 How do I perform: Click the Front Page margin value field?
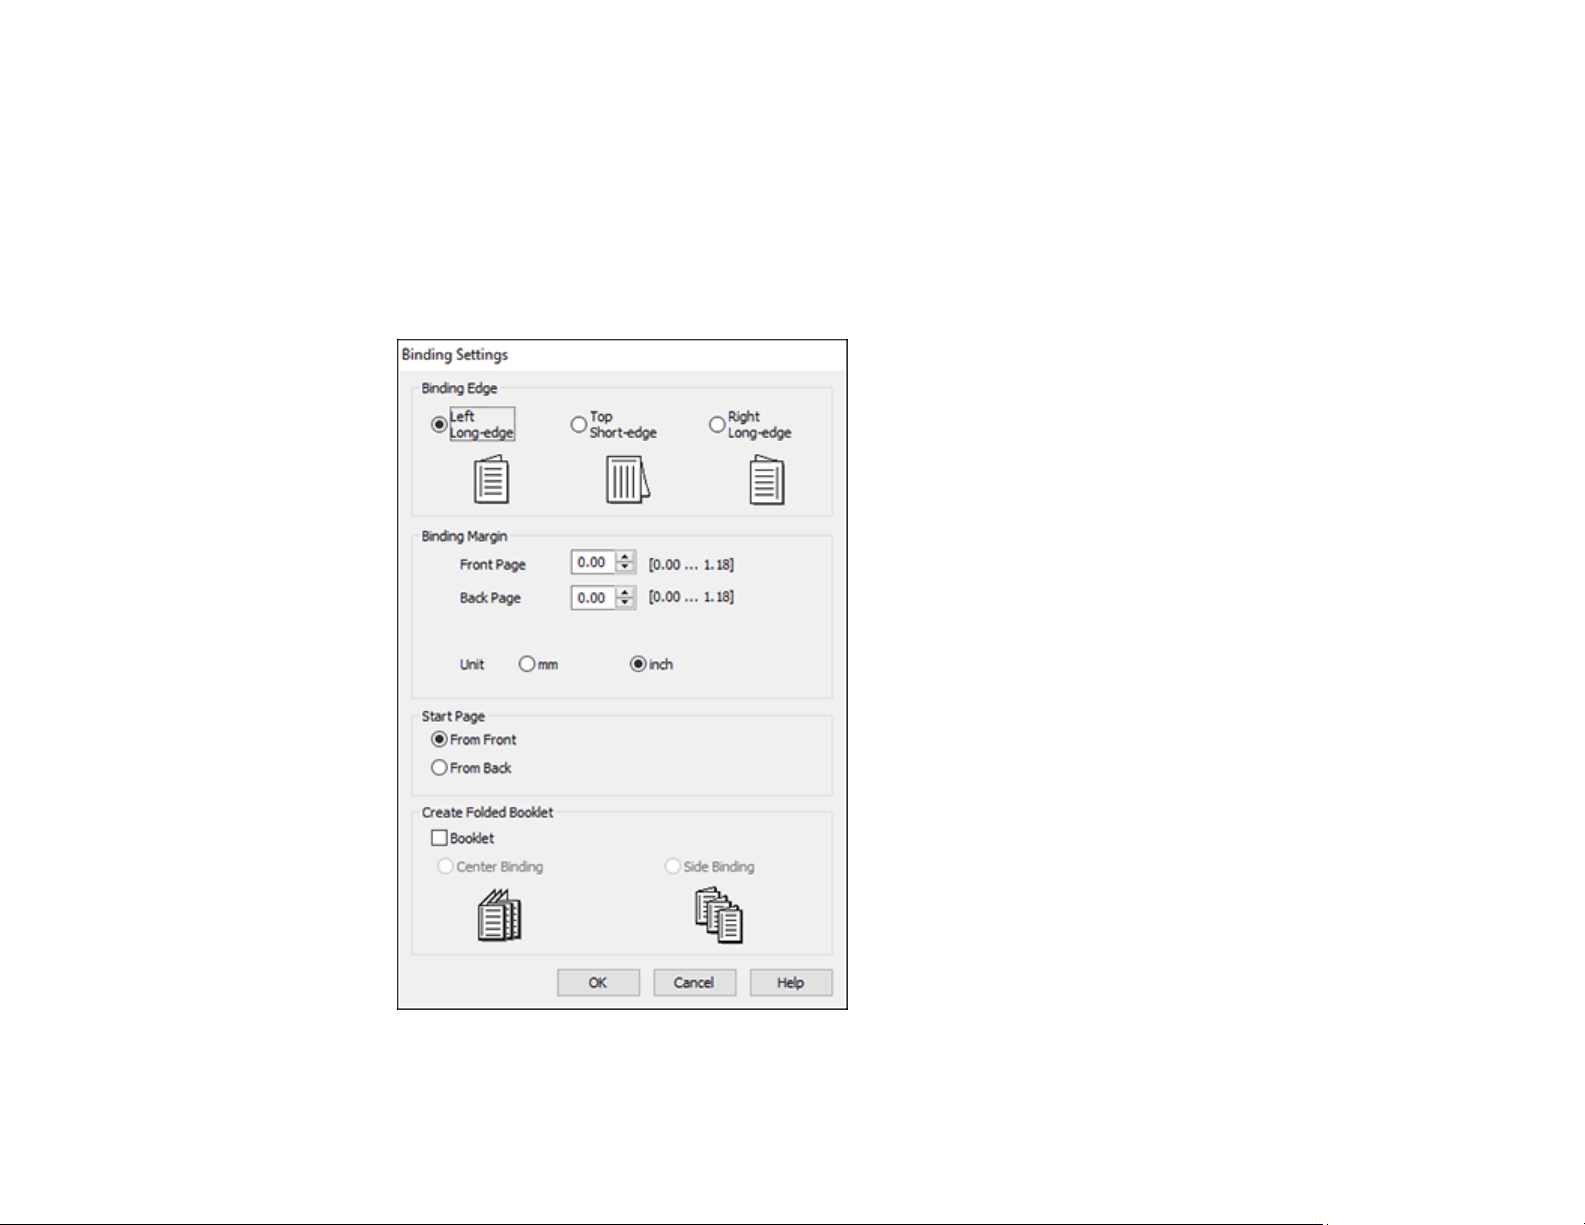[x=594, y=562]
